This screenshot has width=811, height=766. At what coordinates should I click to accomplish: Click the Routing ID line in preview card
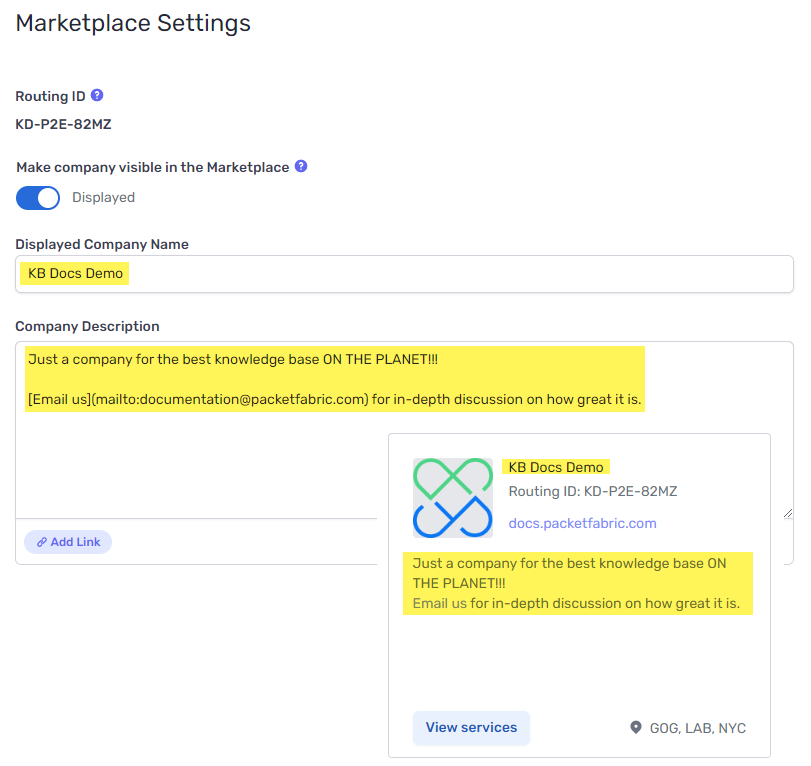point(592,491)
